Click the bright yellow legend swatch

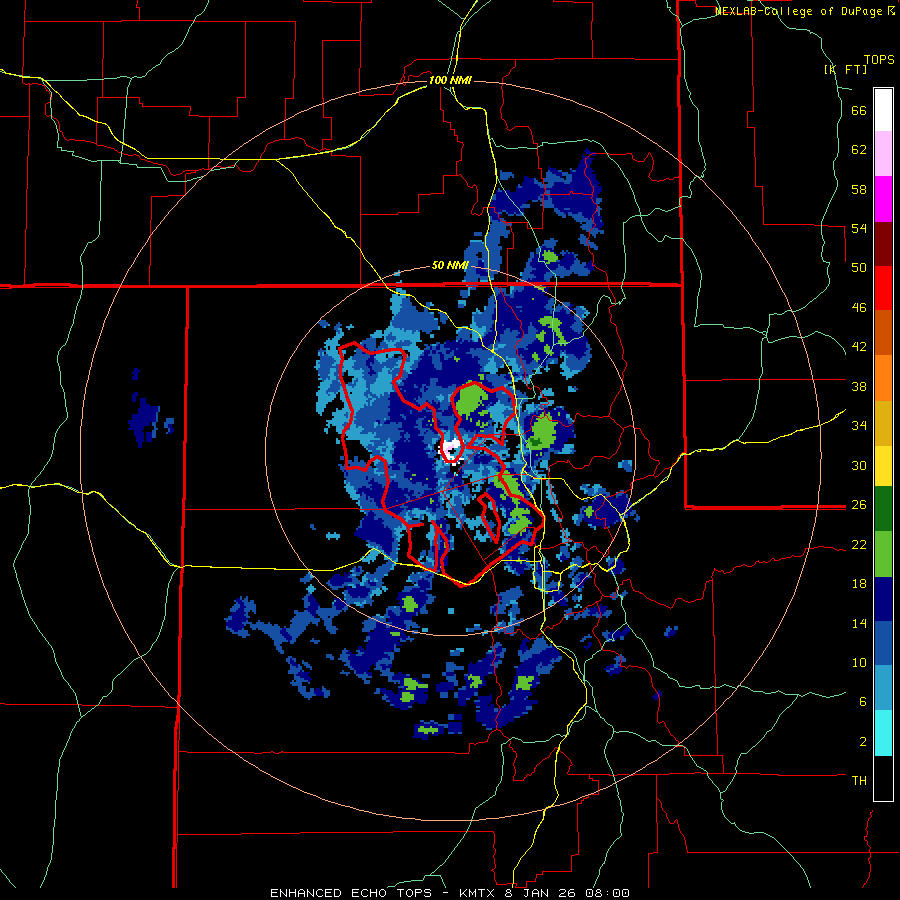pyautogui.click(x=883, y=466)
